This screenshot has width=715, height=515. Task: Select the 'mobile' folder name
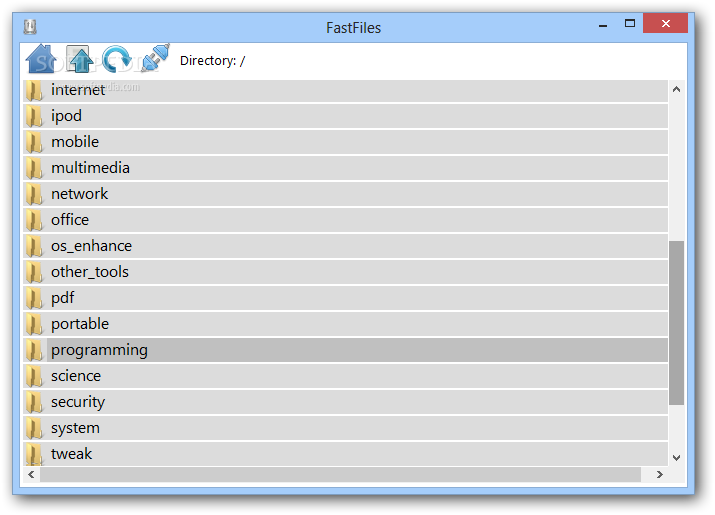(75, 142)
